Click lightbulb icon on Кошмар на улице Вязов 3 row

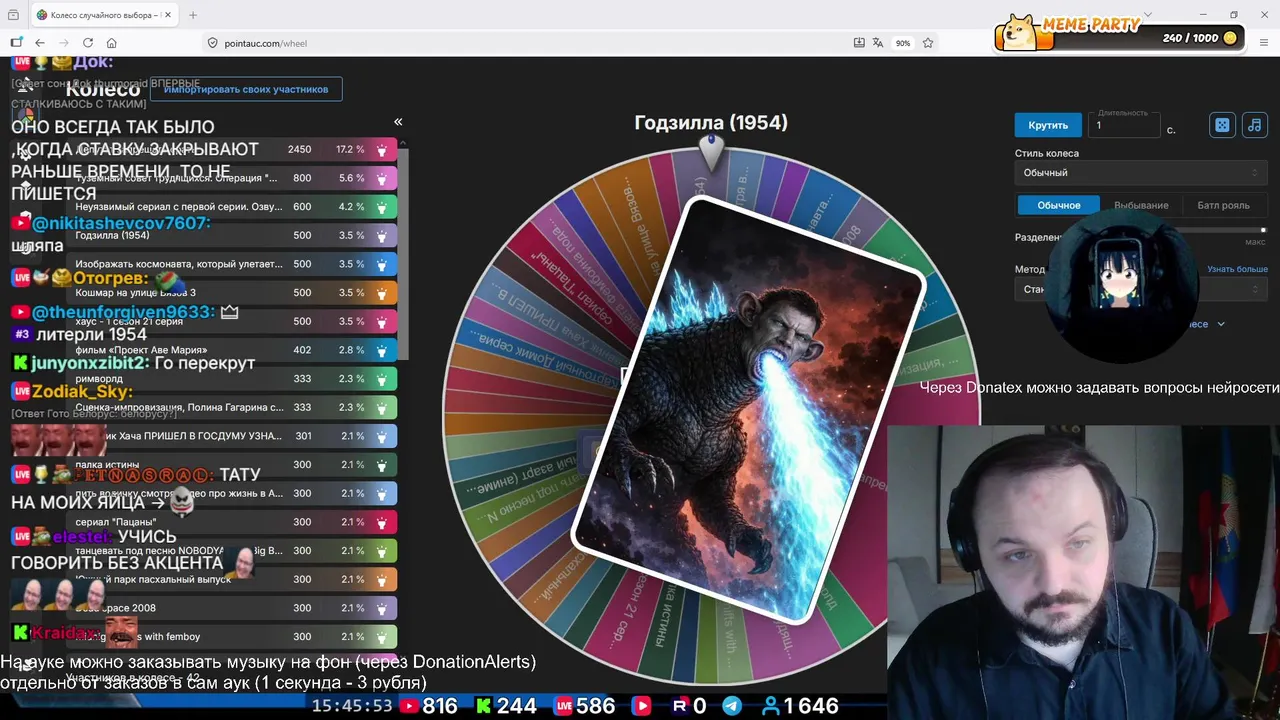[x=381, y=293]
